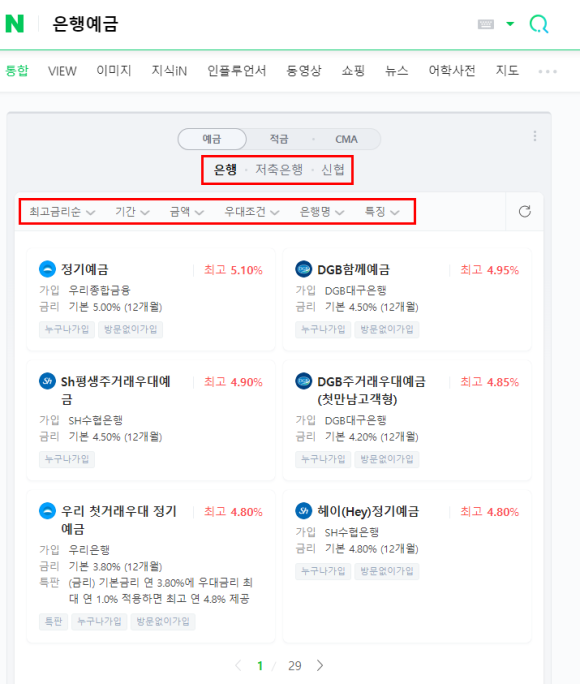Open the on-screen keyboard icon
580x684 pixels.
tap(486, 24)
